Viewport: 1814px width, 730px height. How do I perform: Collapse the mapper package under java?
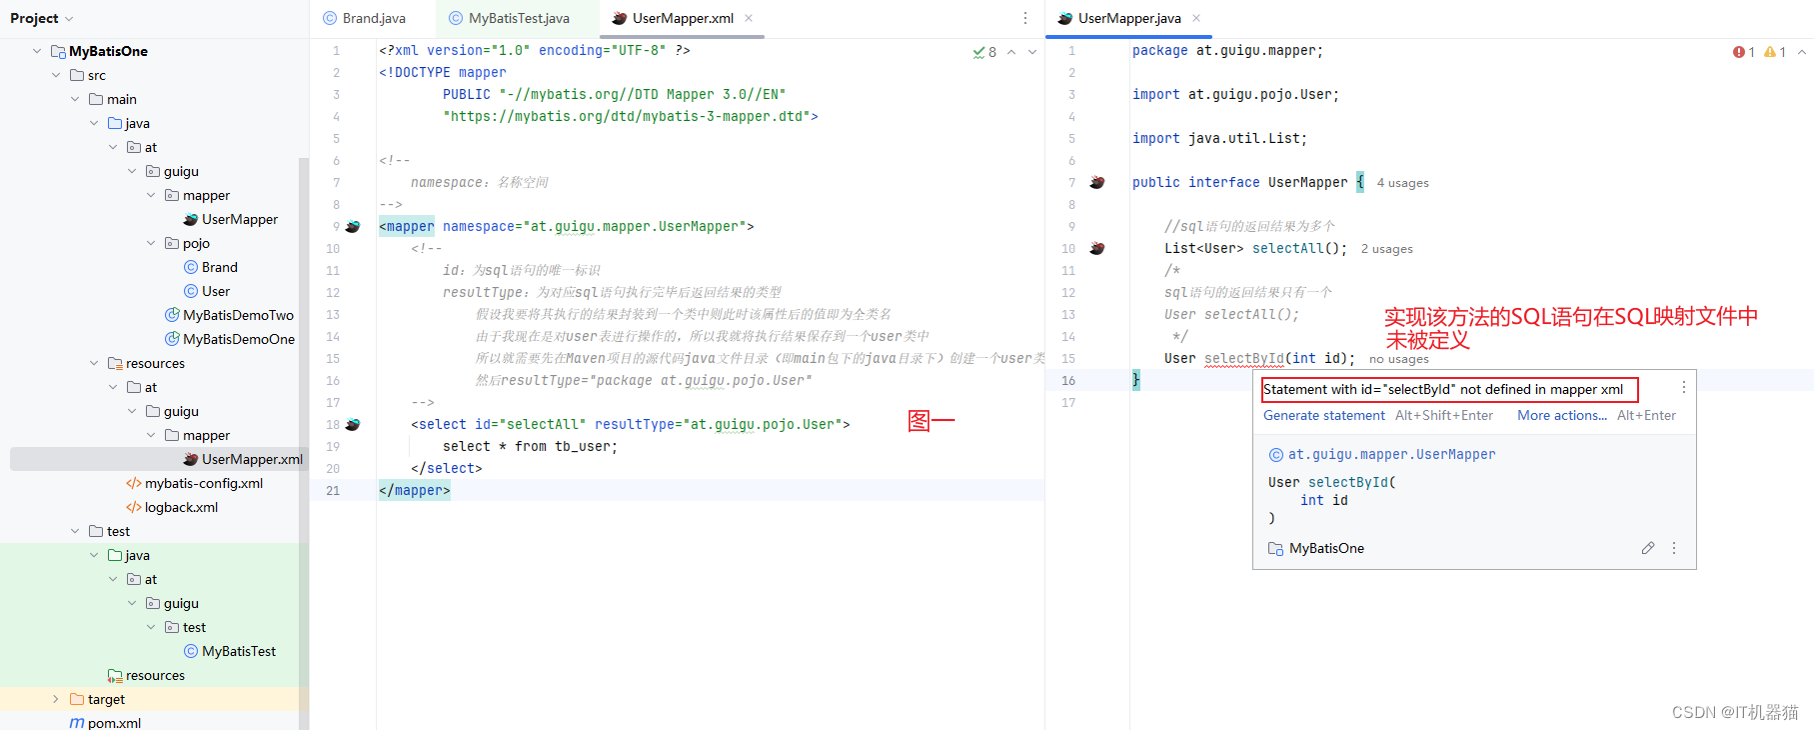click(151, 195)
